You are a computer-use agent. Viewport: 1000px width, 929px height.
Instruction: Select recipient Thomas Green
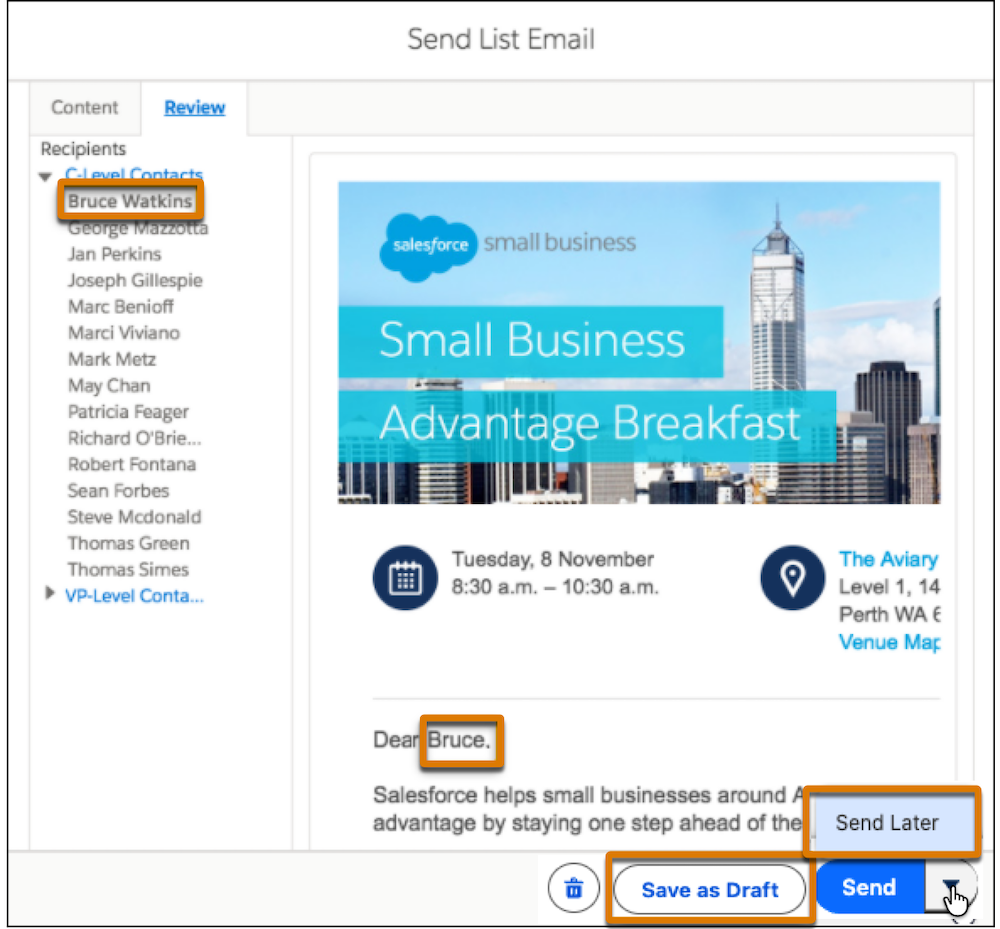tap(128, 543)
